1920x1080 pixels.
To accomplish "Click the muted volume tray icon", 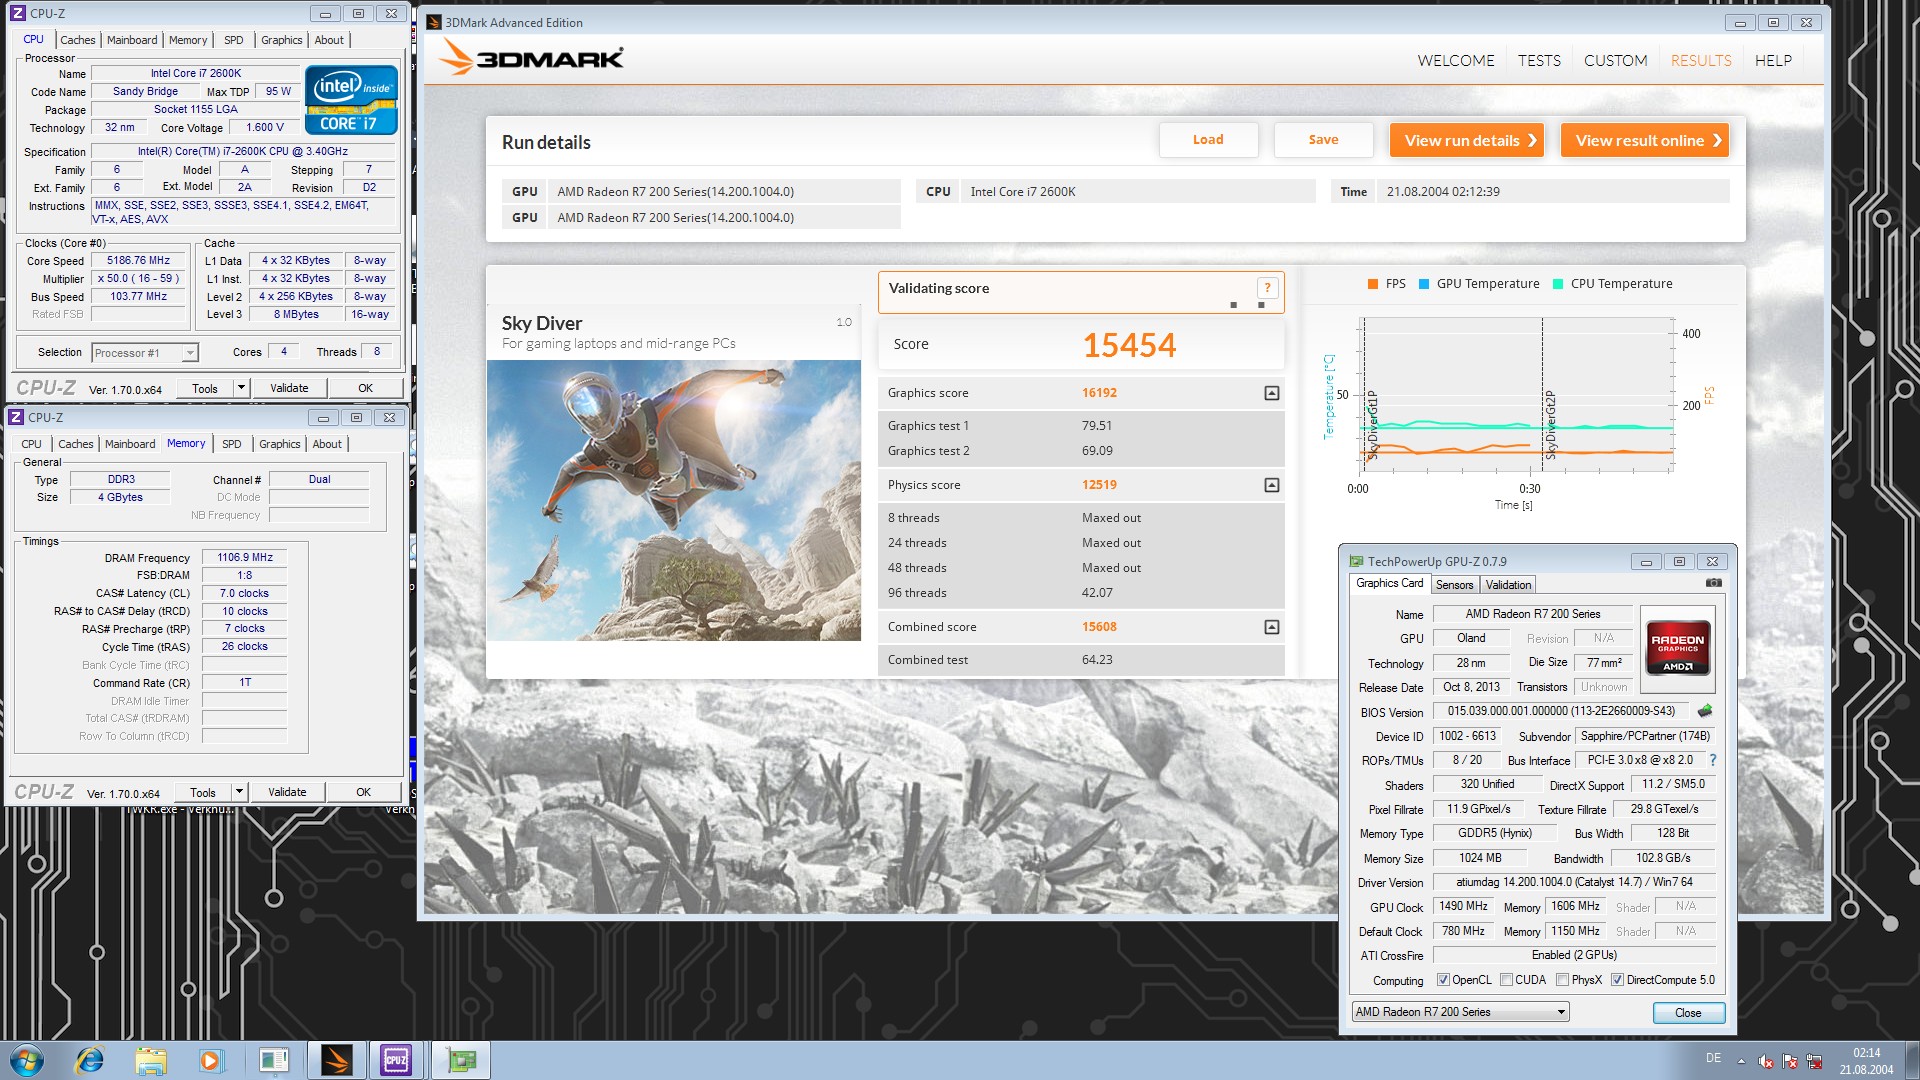I will [1767, 1062].
